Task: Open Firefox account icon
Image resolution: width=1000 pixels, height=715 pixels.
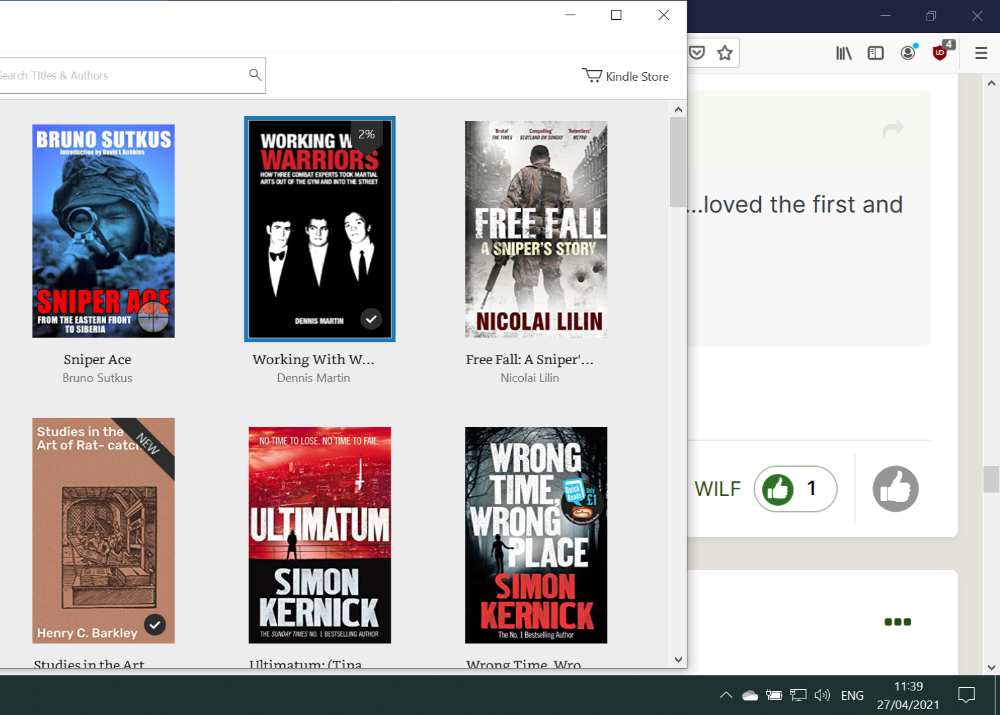Action: [908, 52]
